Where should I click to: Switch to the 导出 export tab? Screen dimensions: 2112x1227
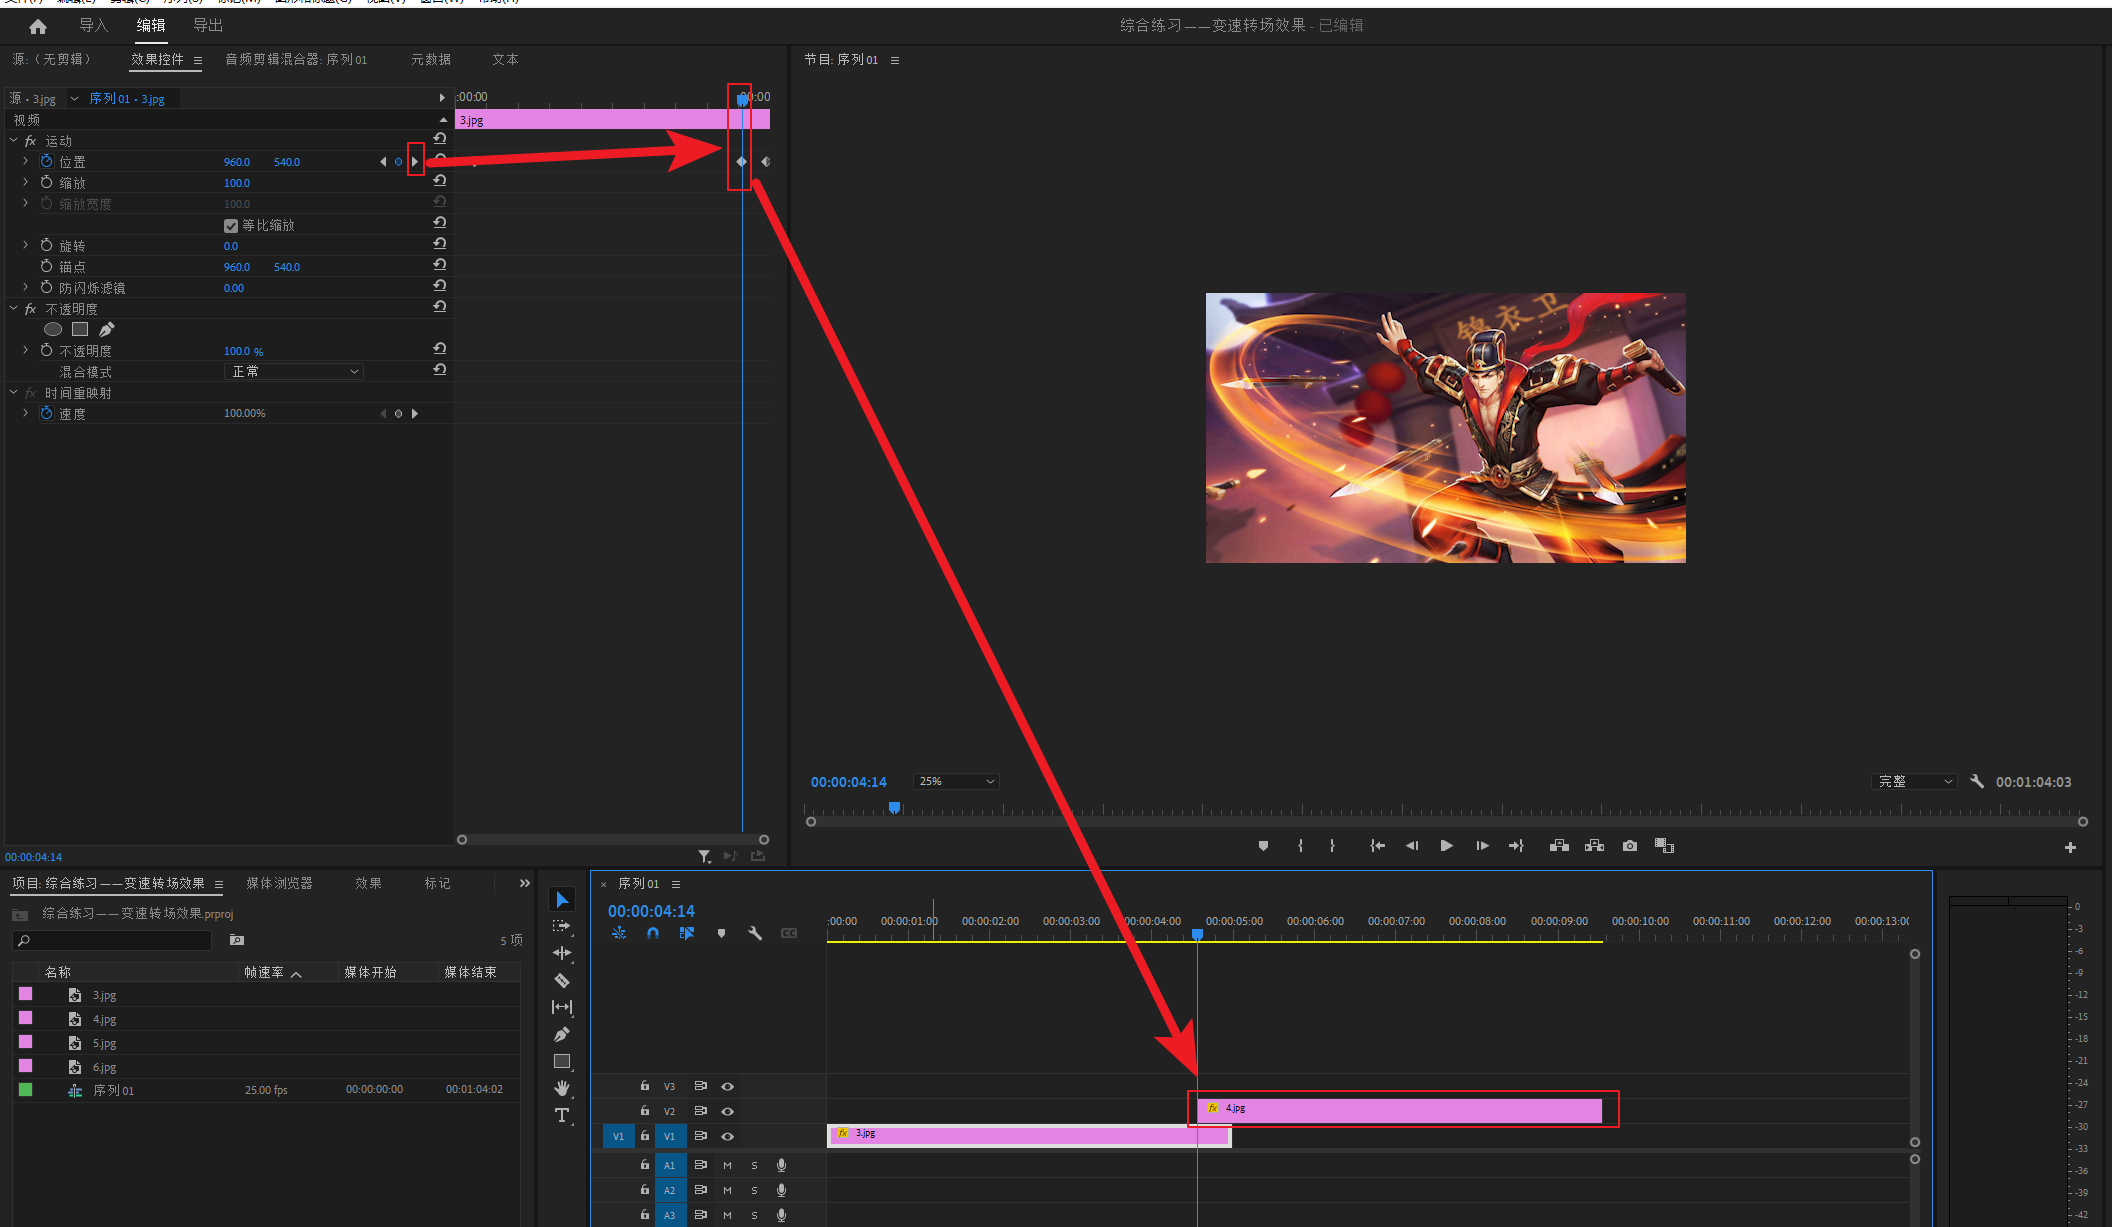(x=208, y=26)
